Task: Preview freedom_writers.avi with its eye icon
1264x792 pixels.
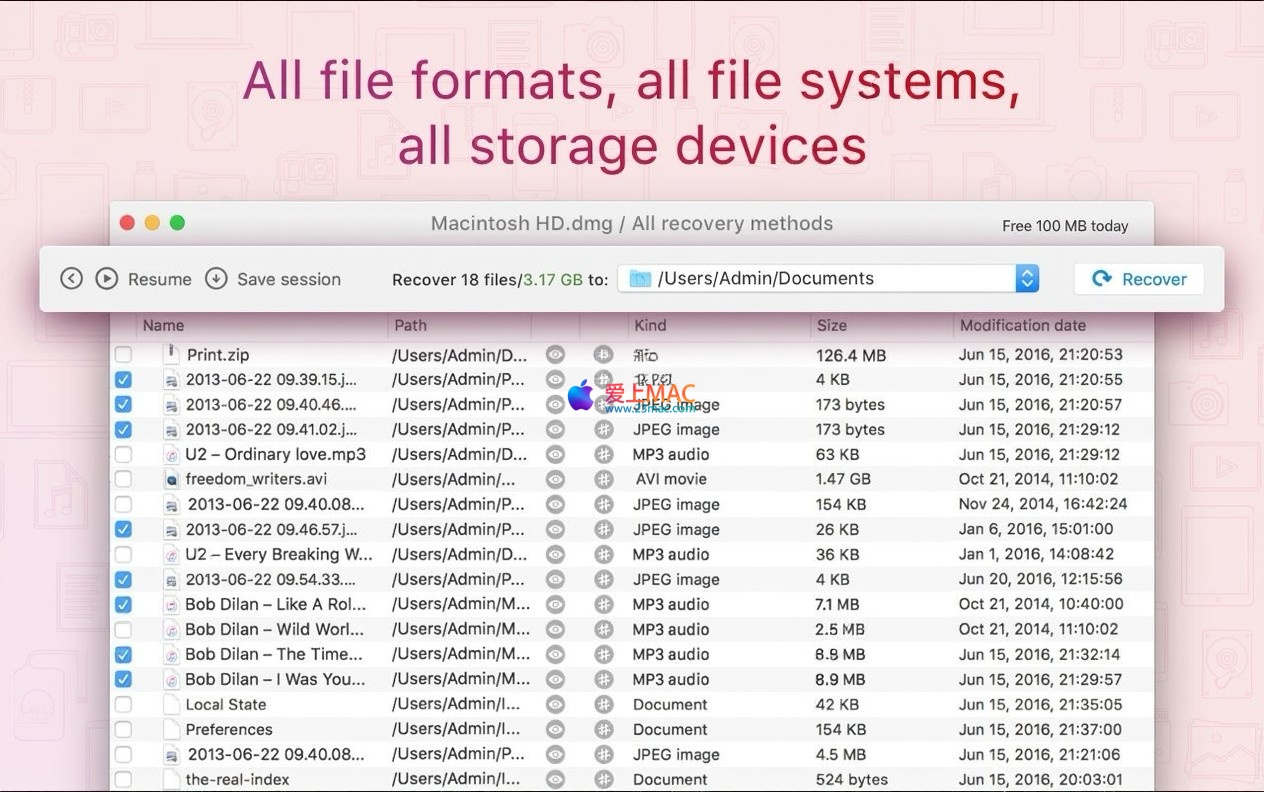Action: coord(555,479)
